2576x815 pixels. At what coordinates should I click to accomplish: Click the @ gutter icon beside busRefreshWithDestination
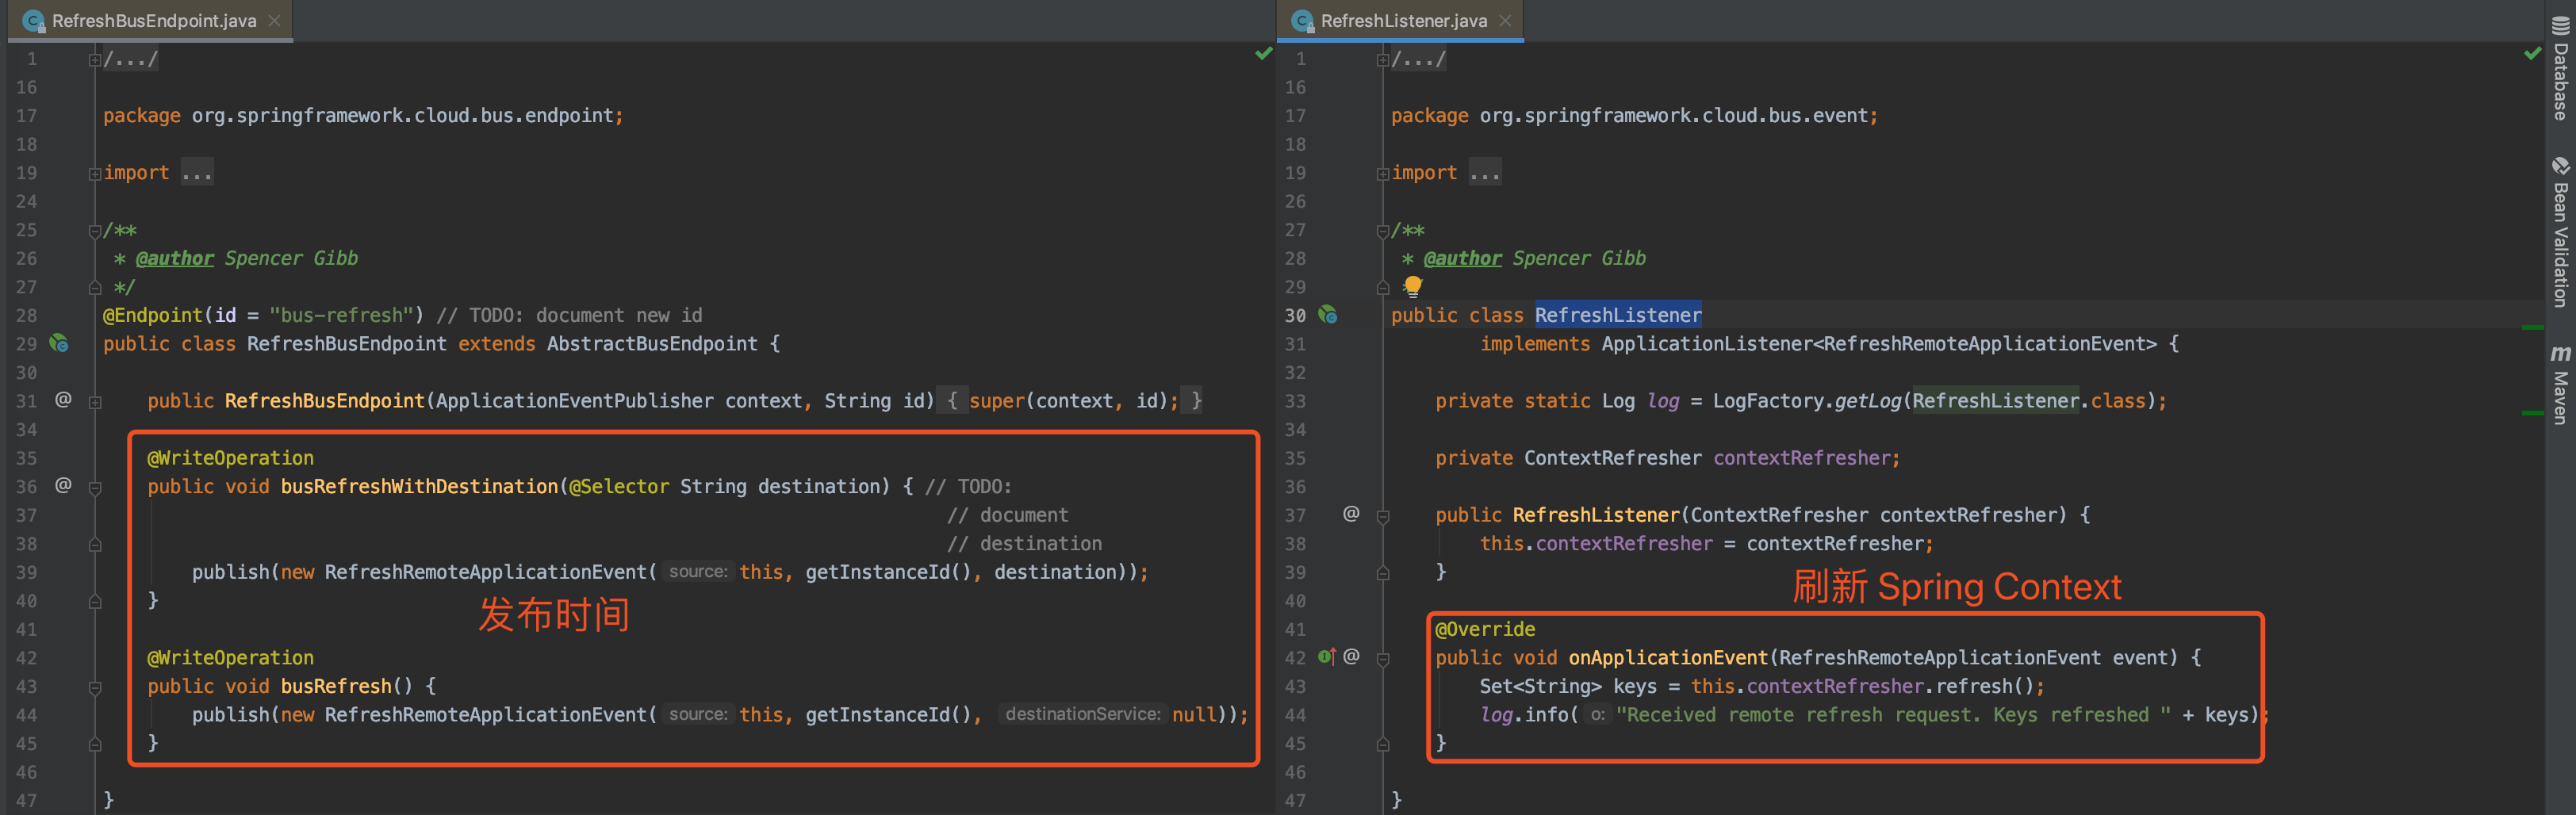click(x=63, y=485)
